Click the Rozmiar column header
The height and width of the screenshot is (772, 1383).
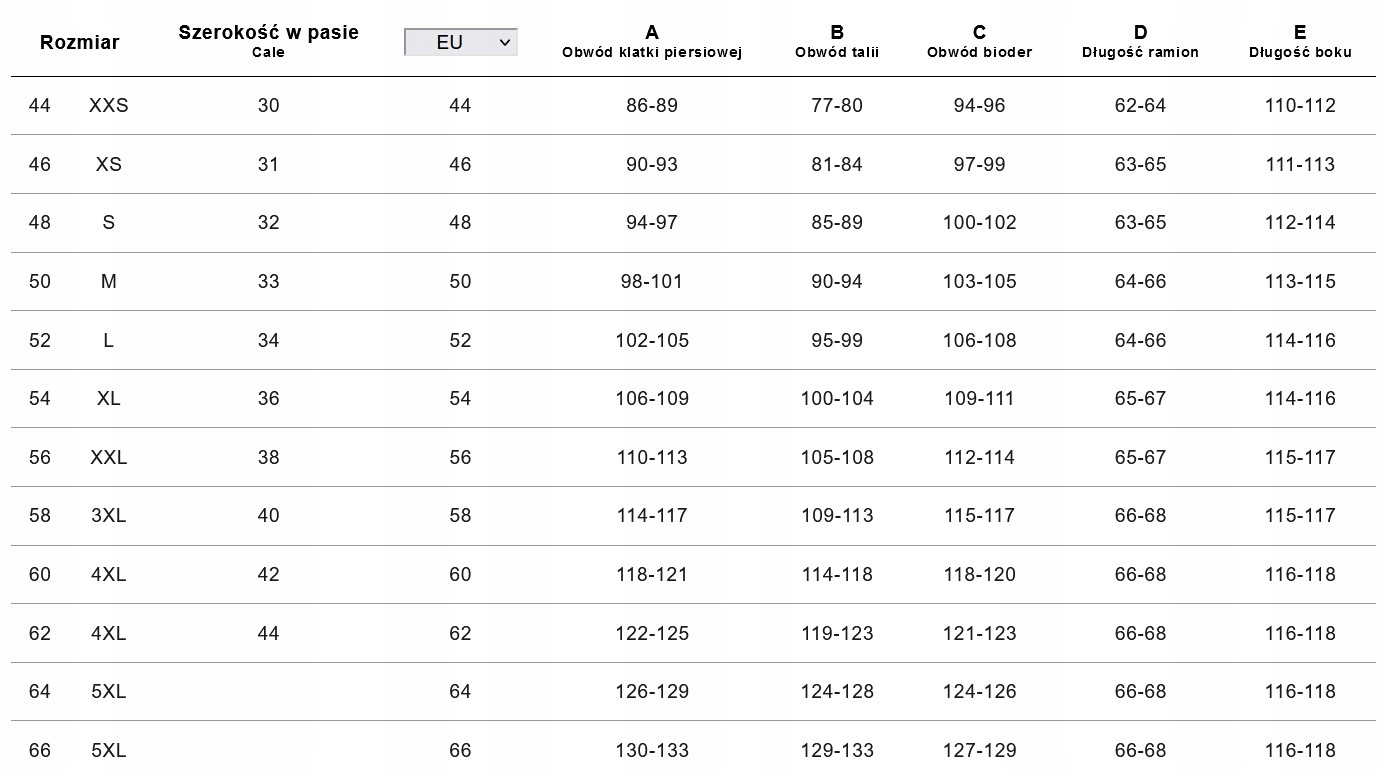(x=79, y=42)
